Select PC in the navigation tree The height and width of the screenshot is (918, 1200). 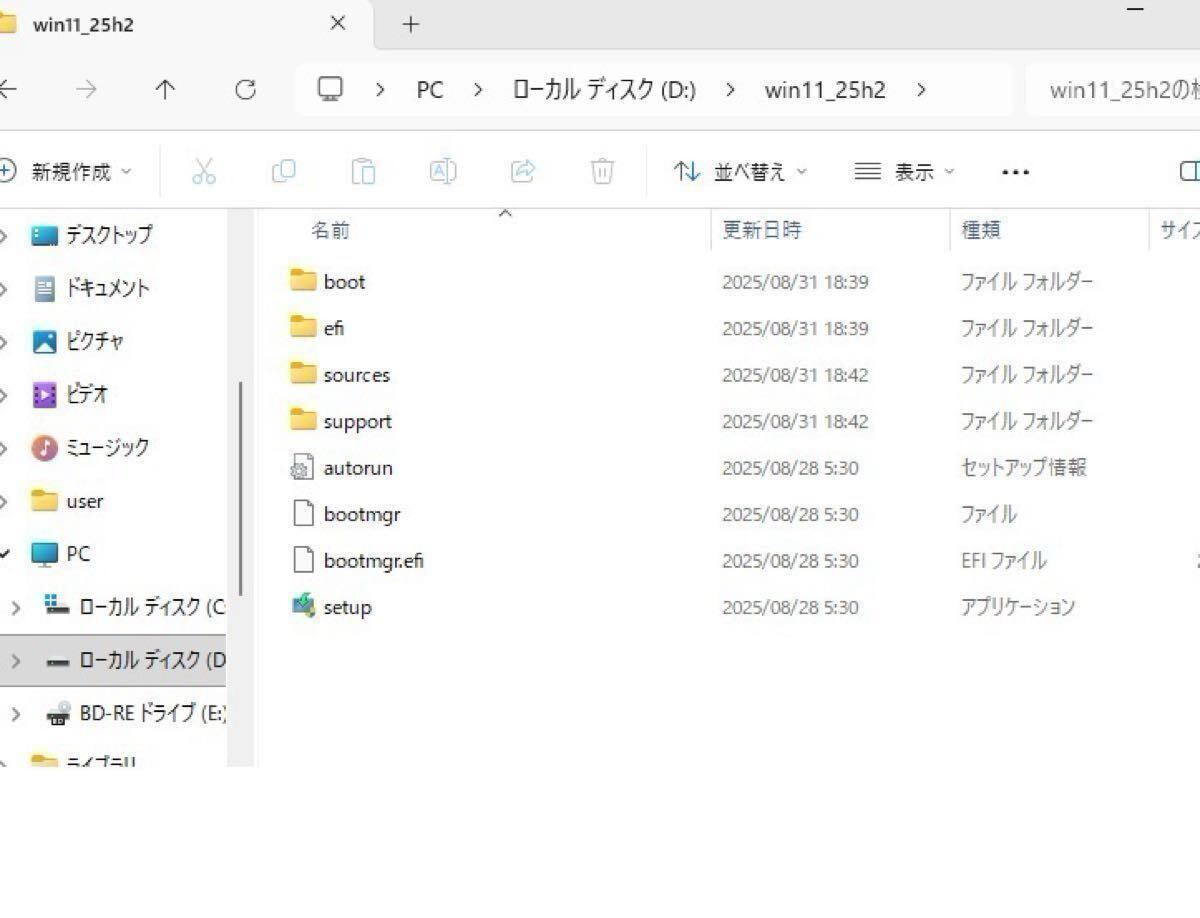tap(77, 554)
